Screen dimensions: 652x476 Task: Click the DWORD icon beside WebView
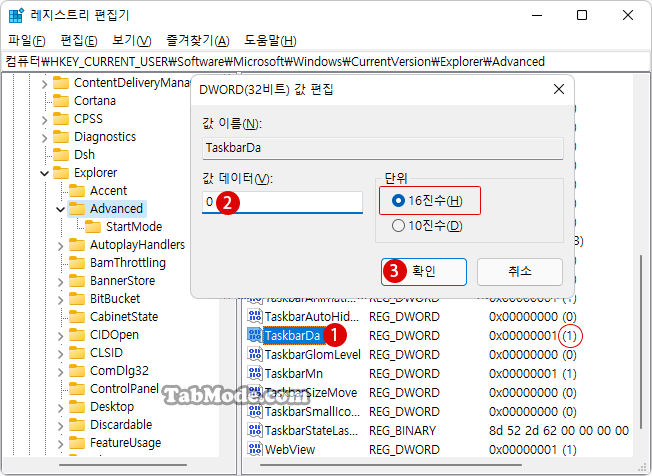click(254, 449)
